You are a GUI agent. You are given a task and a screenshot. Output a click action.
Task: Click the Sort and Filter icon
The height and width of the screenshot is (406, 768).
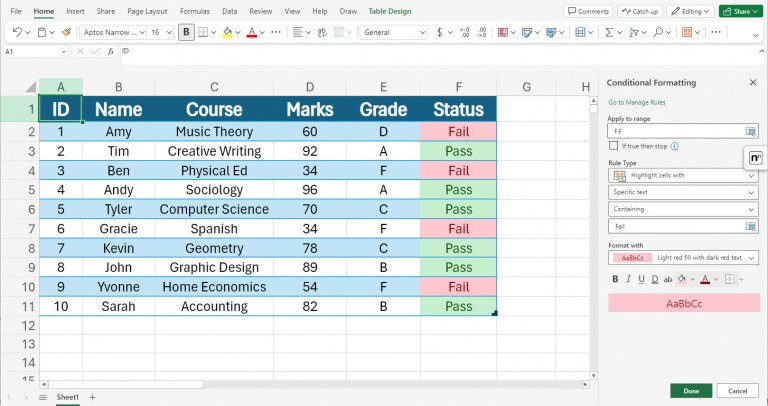coord(633,32)
